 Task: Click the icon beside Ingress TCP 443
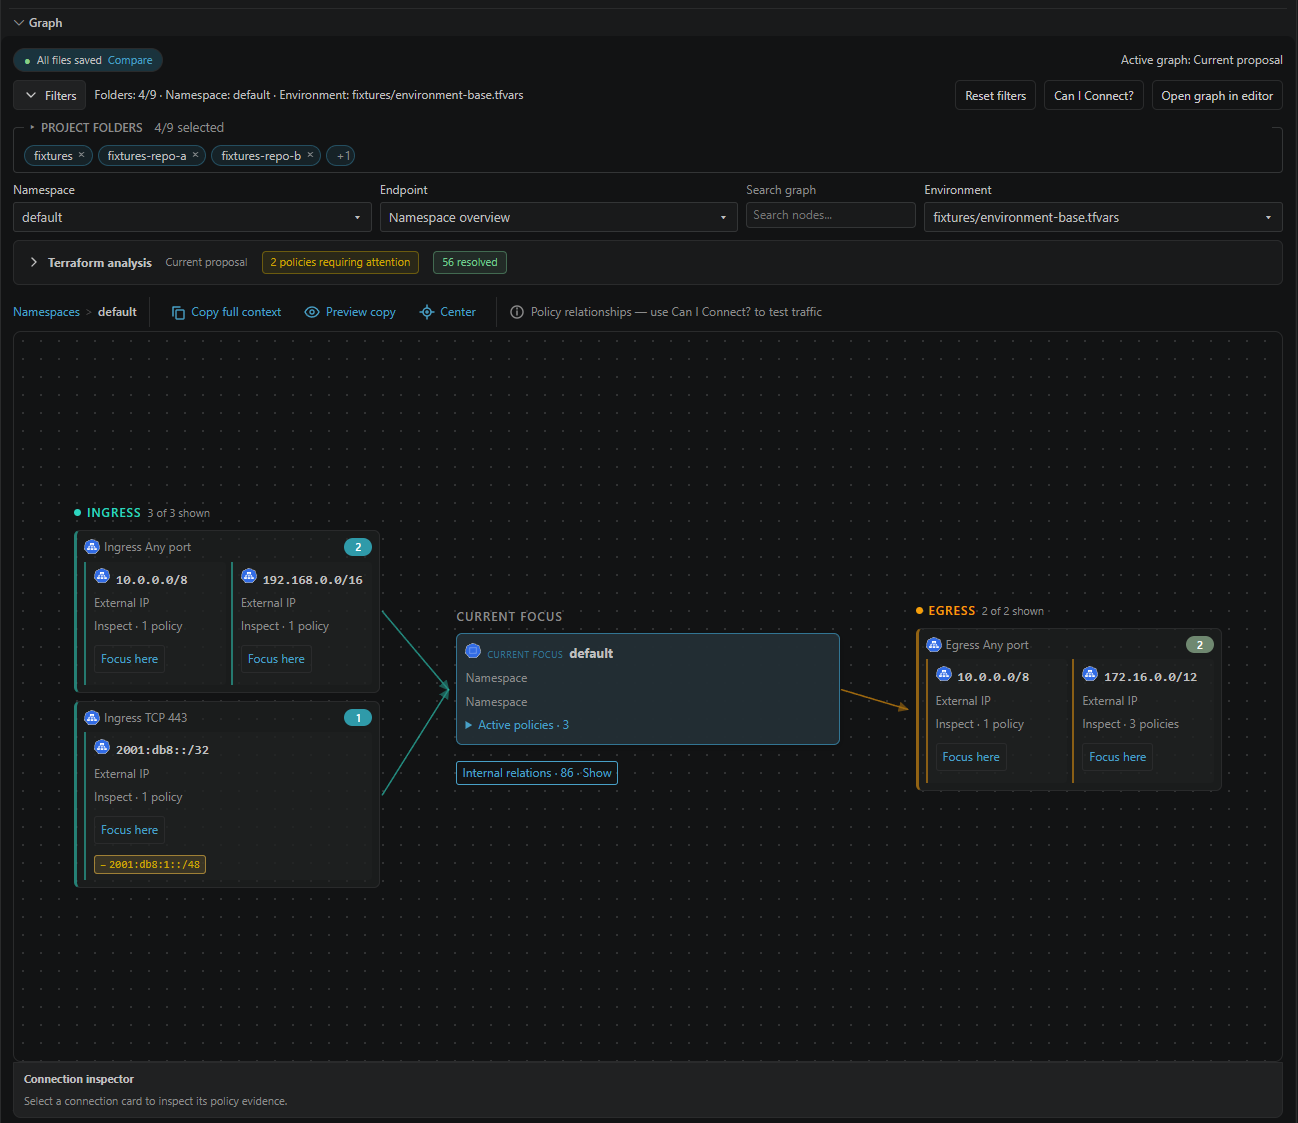pos(92,718)
